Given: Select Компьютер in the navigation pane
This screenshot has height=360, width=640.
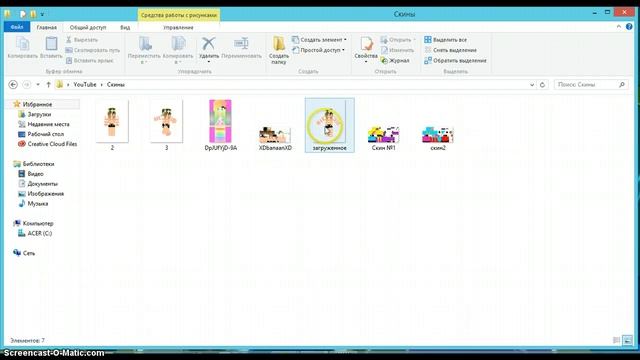Looking at the screenshot, I should point(38,223).
